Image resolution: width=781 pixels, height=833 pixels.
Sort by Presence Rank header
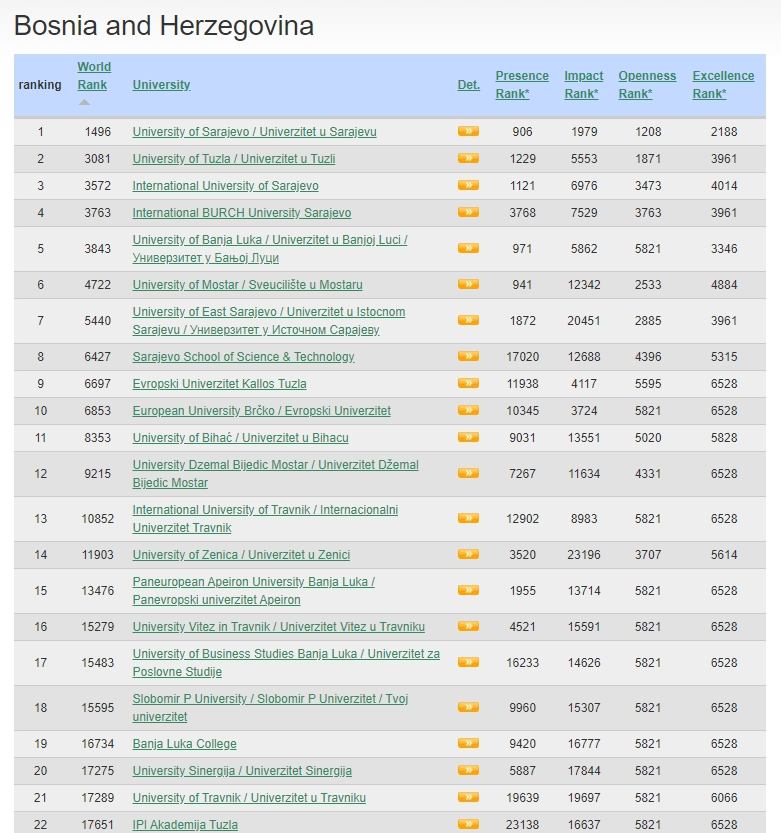[x=522, y=84]
